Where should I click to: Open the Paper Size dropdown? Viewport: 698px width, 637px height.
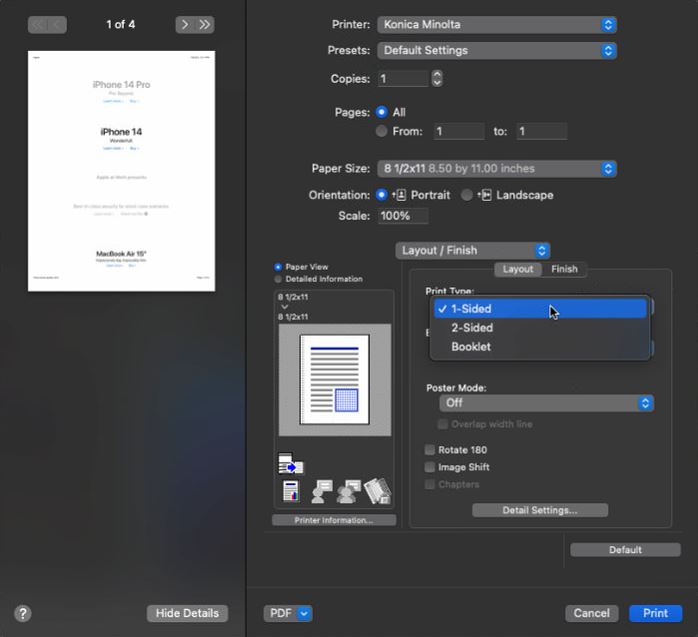pos(497,169)
